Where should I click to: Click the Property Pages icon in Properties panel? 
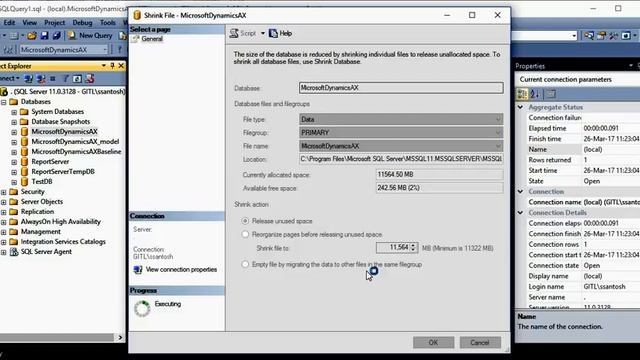tap(551, 94)
